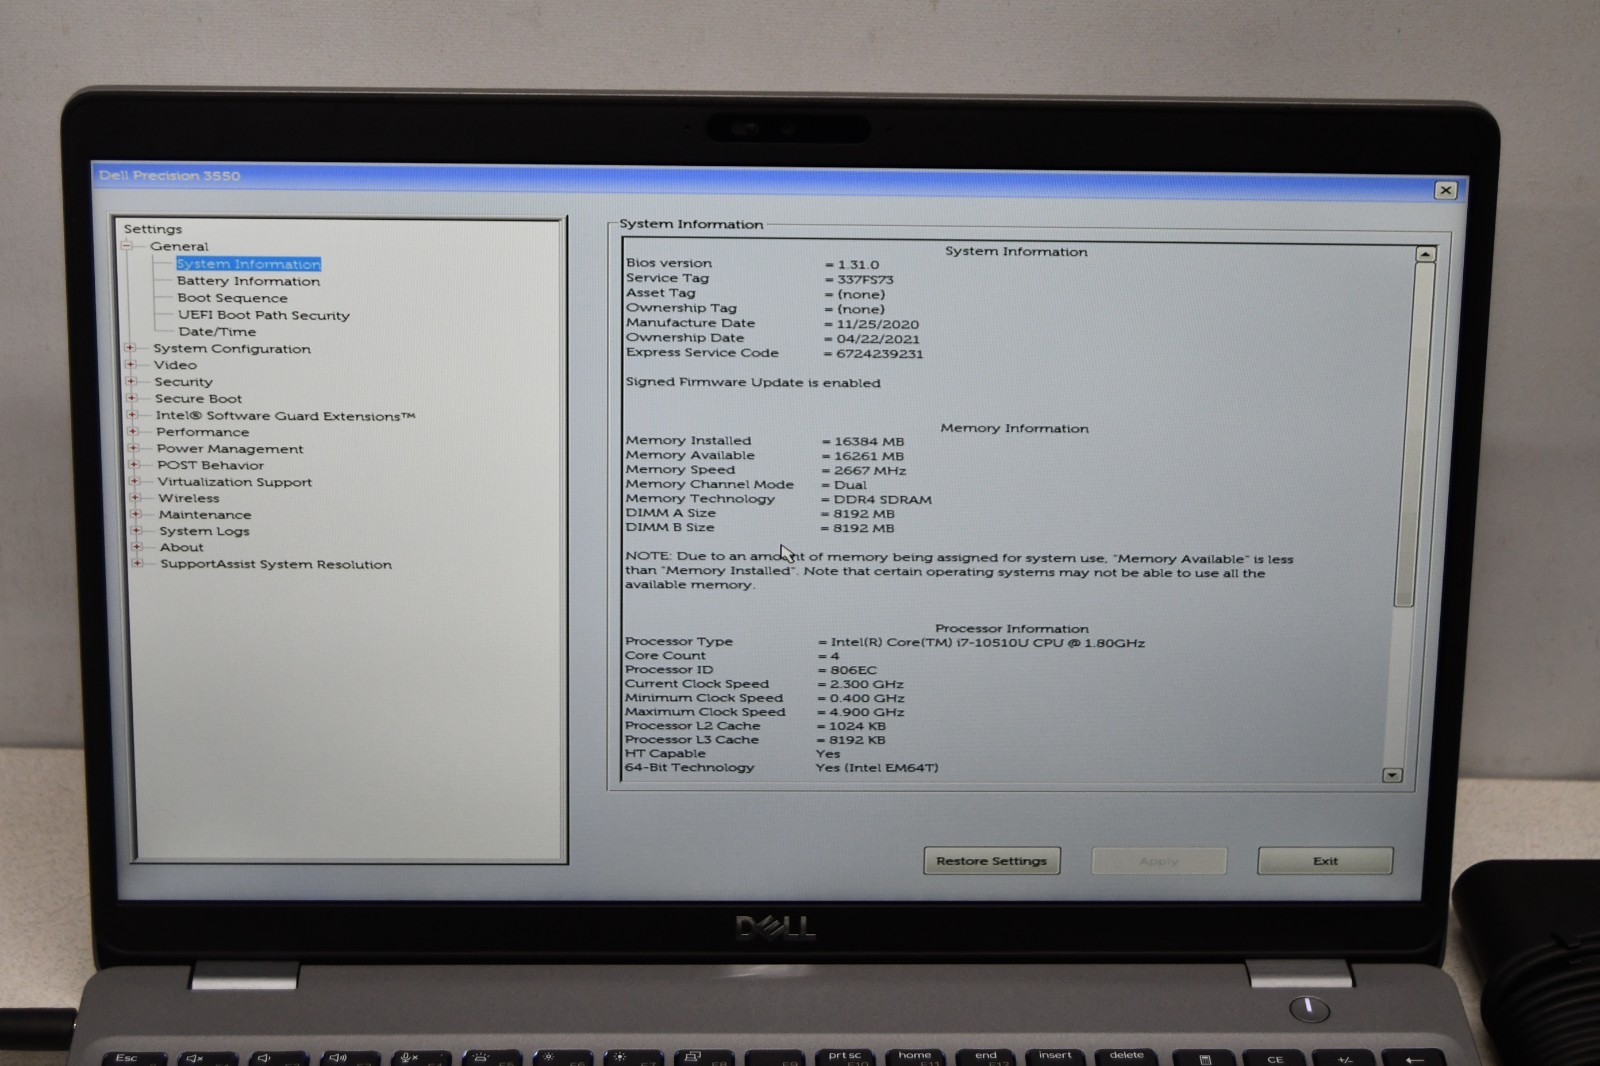Select the Video category
This screenshot has width=1600, height=1066.
pos(175,365)
